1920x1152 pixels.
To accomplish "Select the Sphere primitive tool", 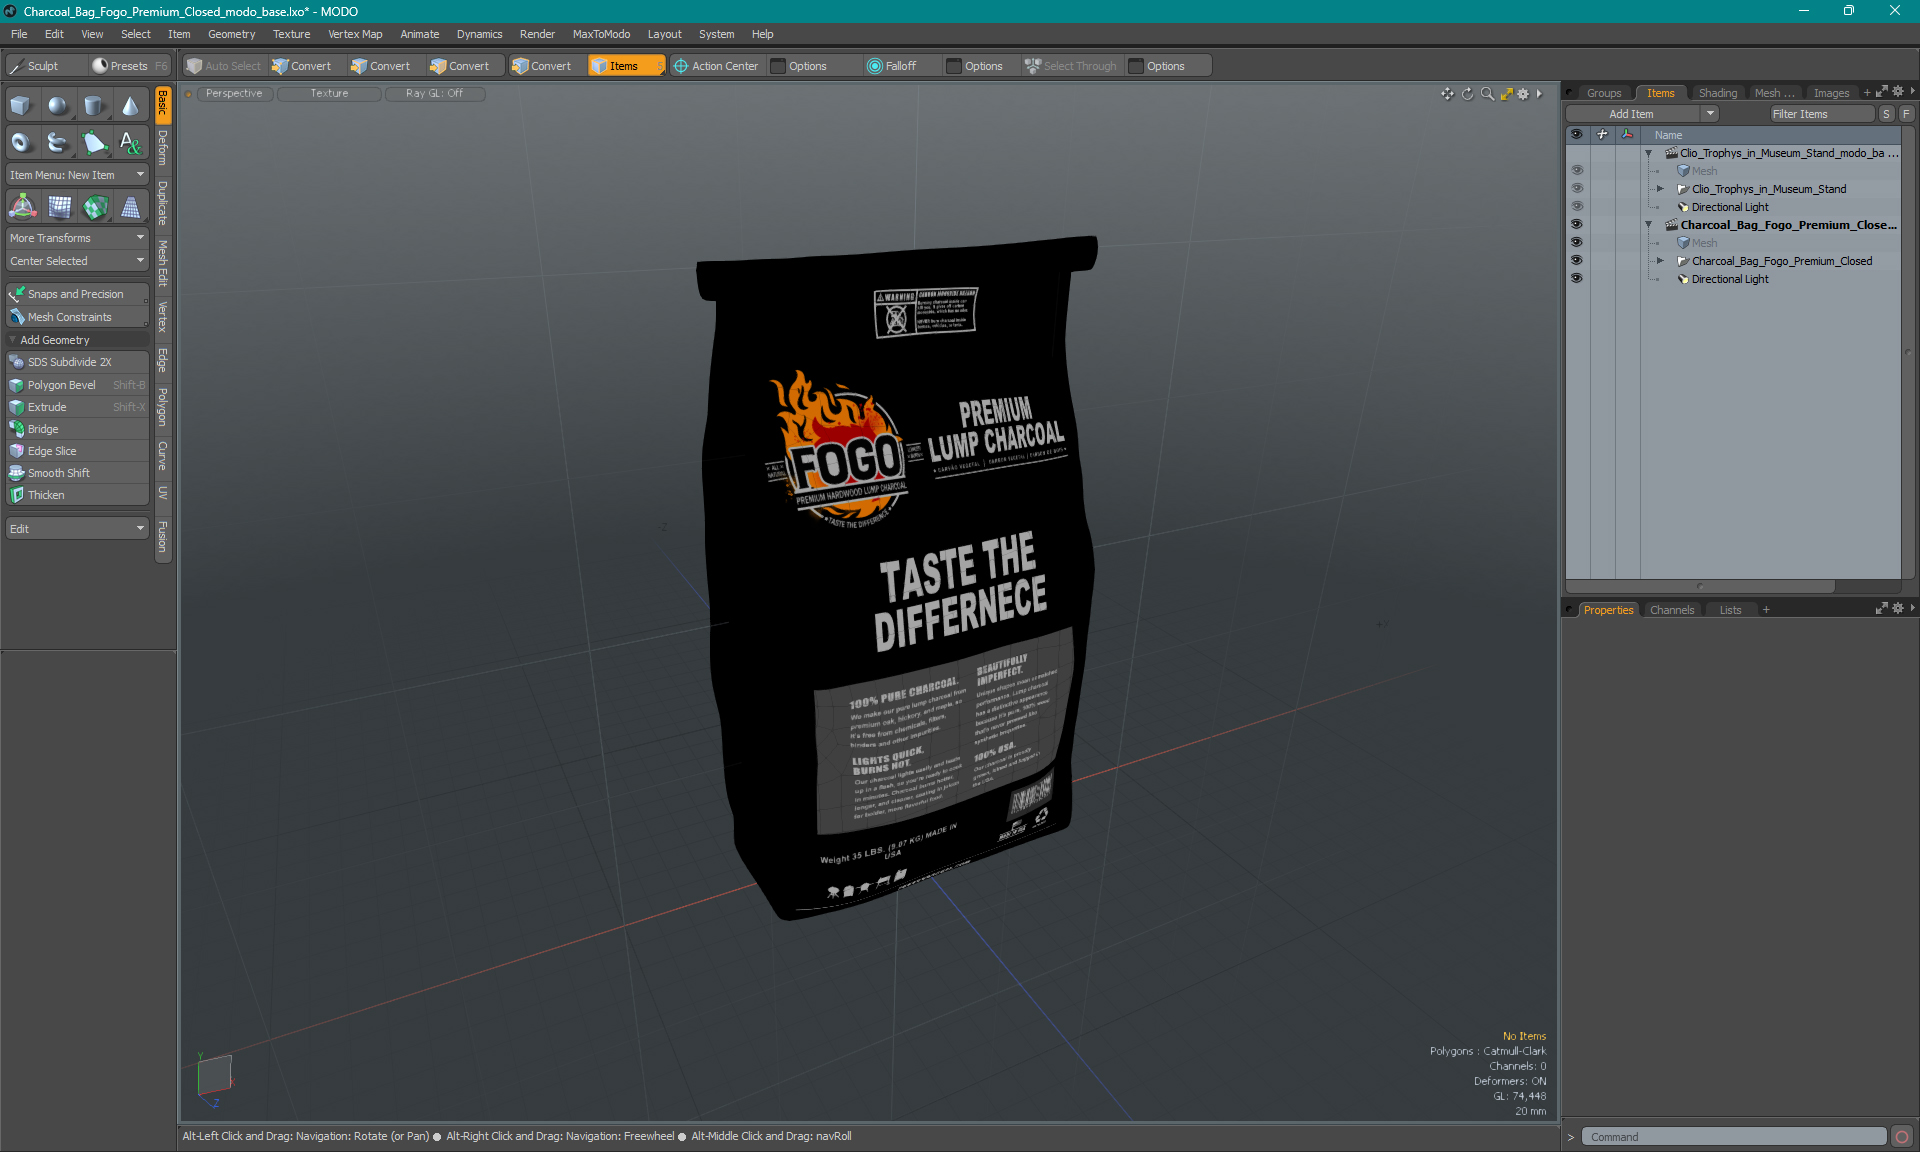I will coord(58,105).
